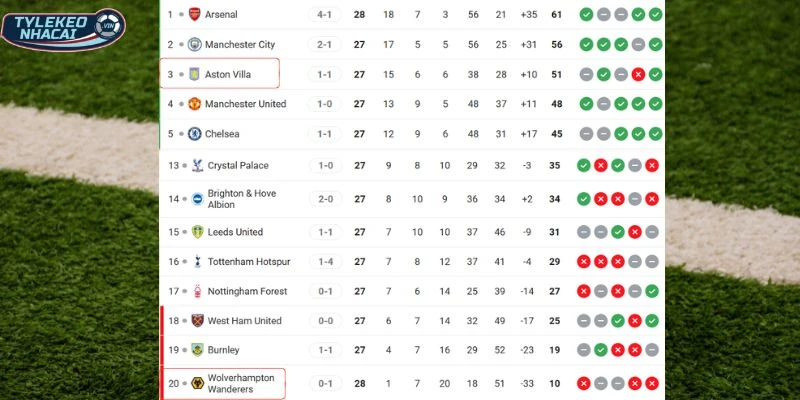
Task: Click the Manchester United crest icon
Action: 195,104
